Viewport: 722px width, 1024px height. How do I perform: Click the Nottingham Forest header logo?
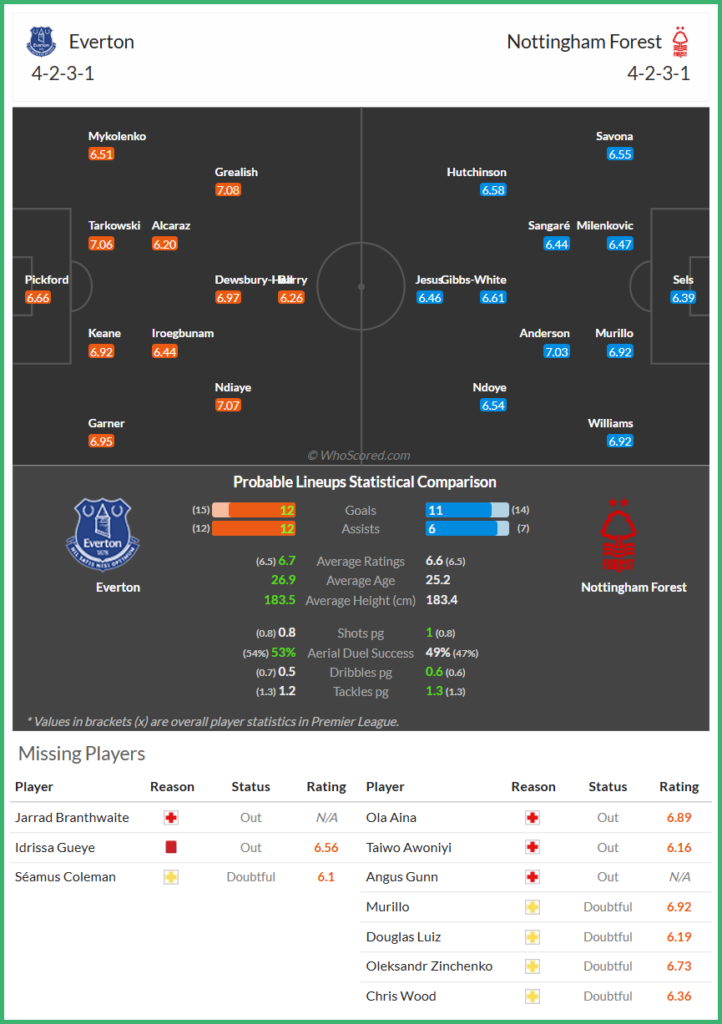tap(680, 41)
